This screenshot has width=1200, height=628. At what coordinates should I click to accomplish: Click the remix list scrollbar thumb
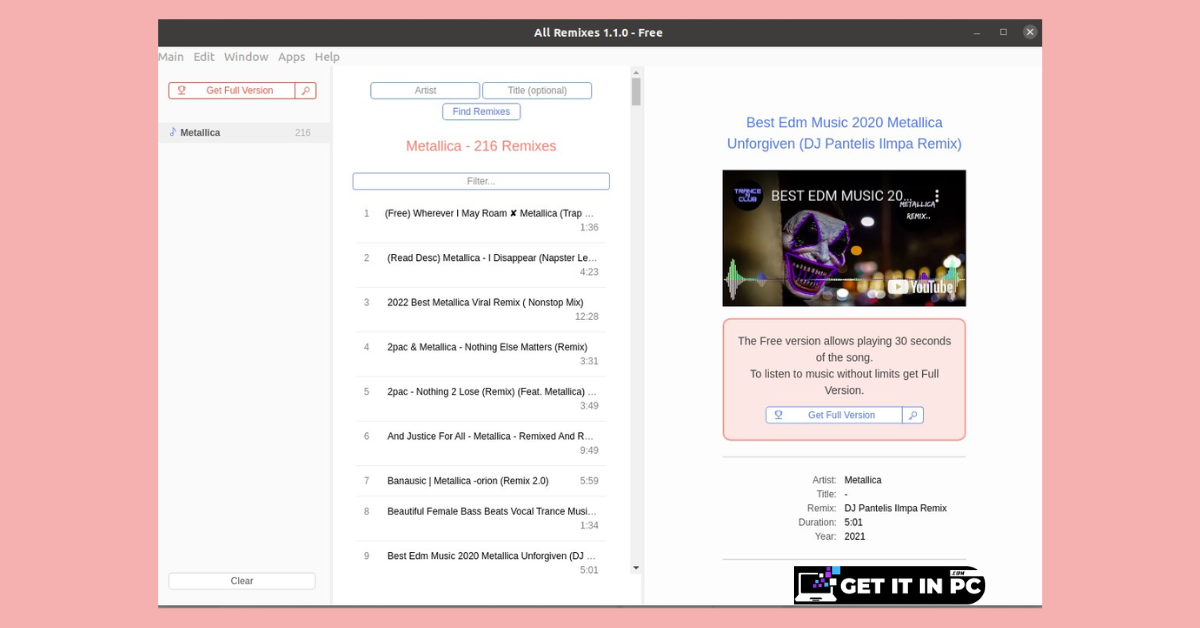pos(636,91)
